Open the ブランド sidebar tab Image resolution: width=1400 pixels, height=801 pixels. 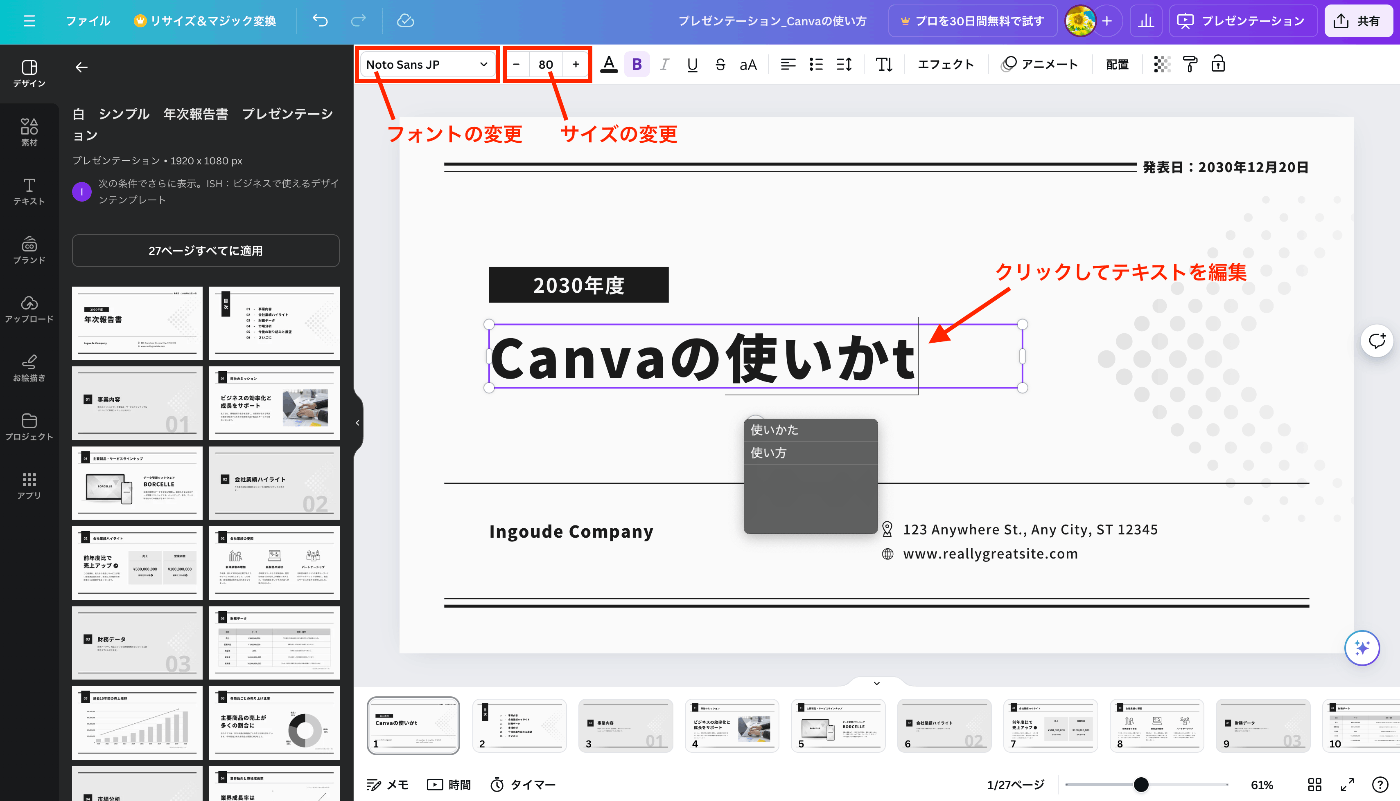click(x=29, y=250)
